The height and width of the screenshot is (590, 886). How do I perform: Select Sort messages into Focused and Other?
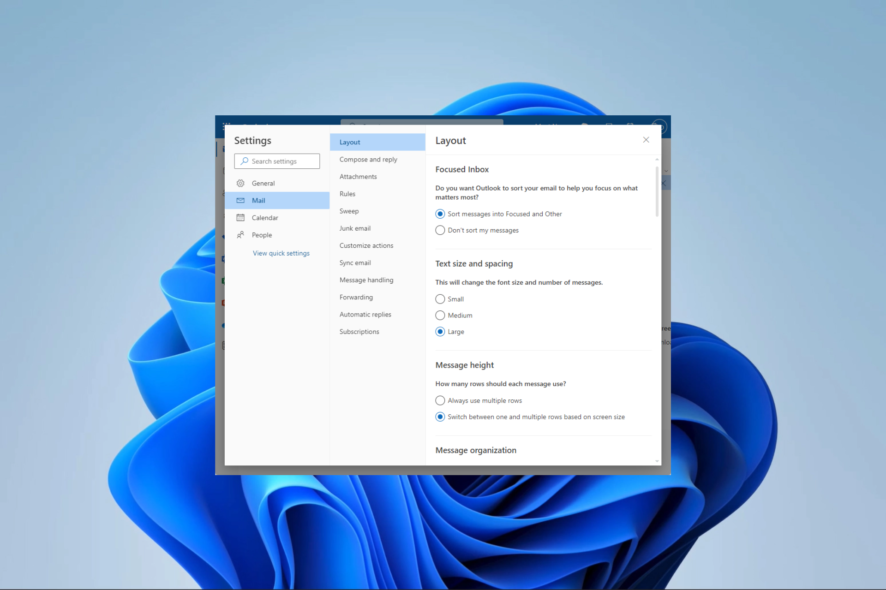click(x=440, y=214)
